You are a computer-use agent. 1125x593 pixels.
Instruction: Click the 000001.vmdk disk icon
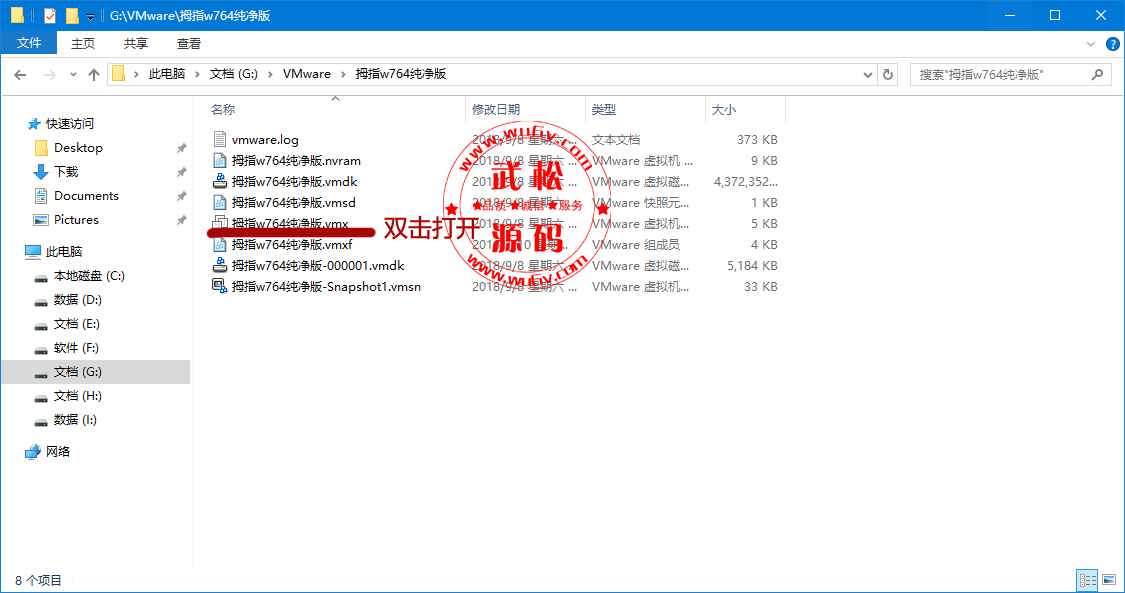coord(220,265)
